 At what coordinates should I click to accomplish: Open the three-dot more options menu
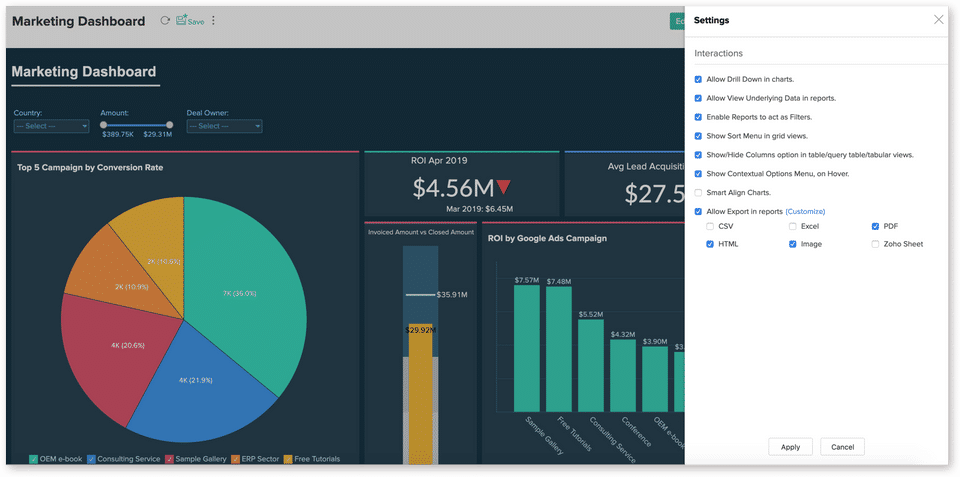click(213, 21)
